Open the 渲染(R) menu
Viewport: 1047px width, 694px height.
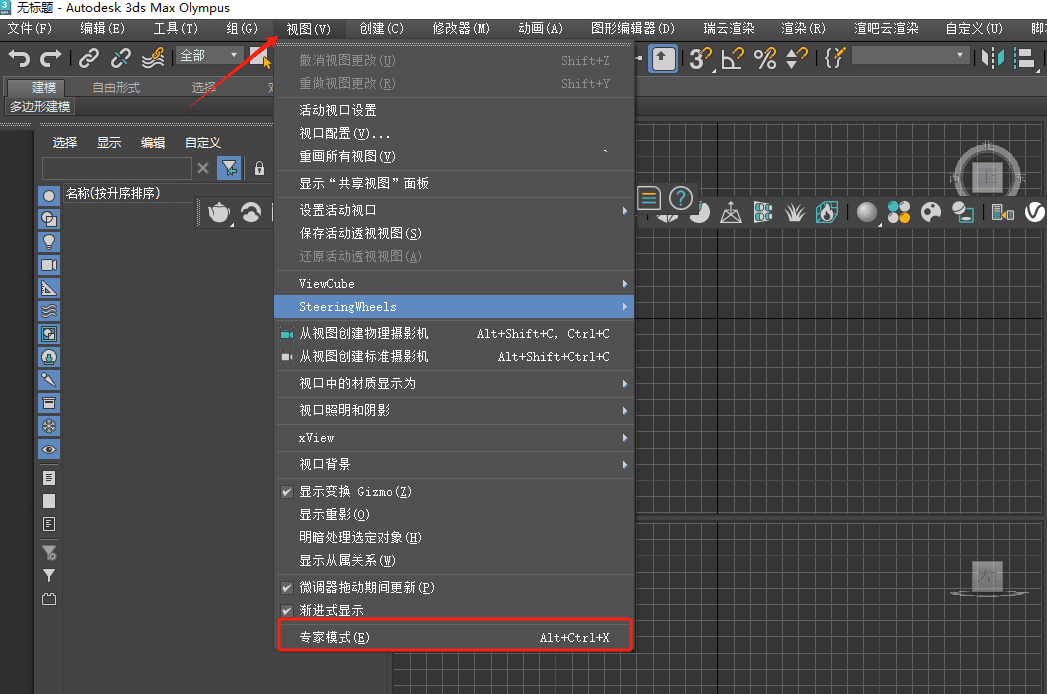pyautogui.click(x=803, y=29)
